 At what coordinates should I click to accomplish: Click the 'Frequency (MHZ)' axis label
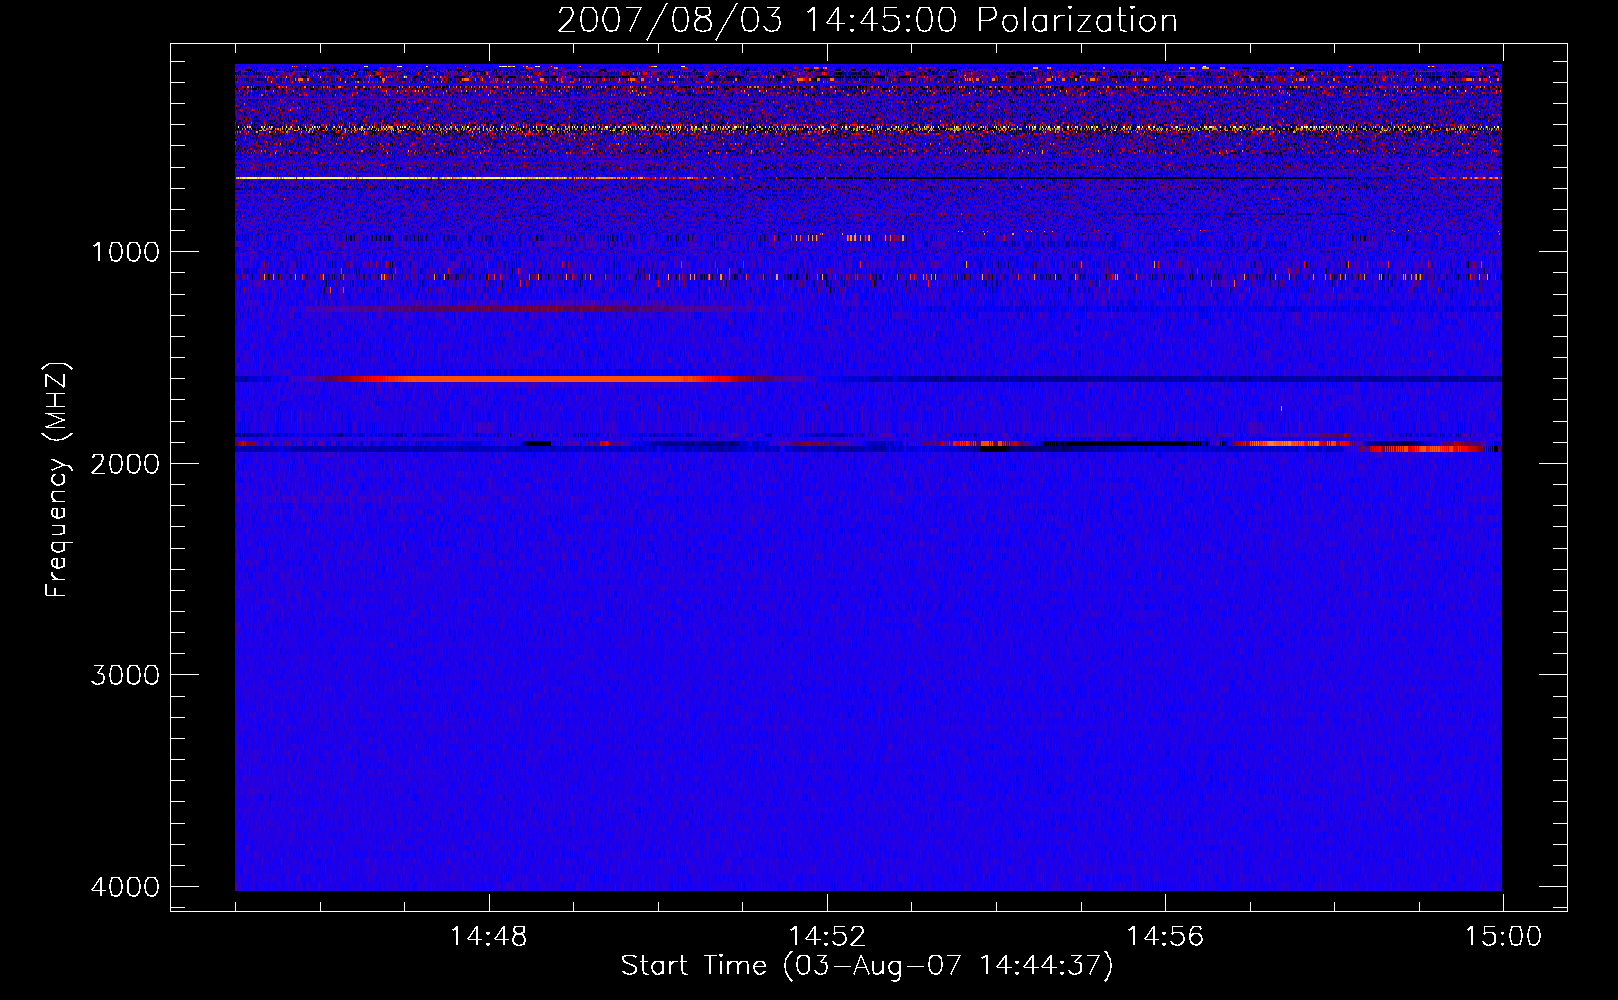click(57, 481)
